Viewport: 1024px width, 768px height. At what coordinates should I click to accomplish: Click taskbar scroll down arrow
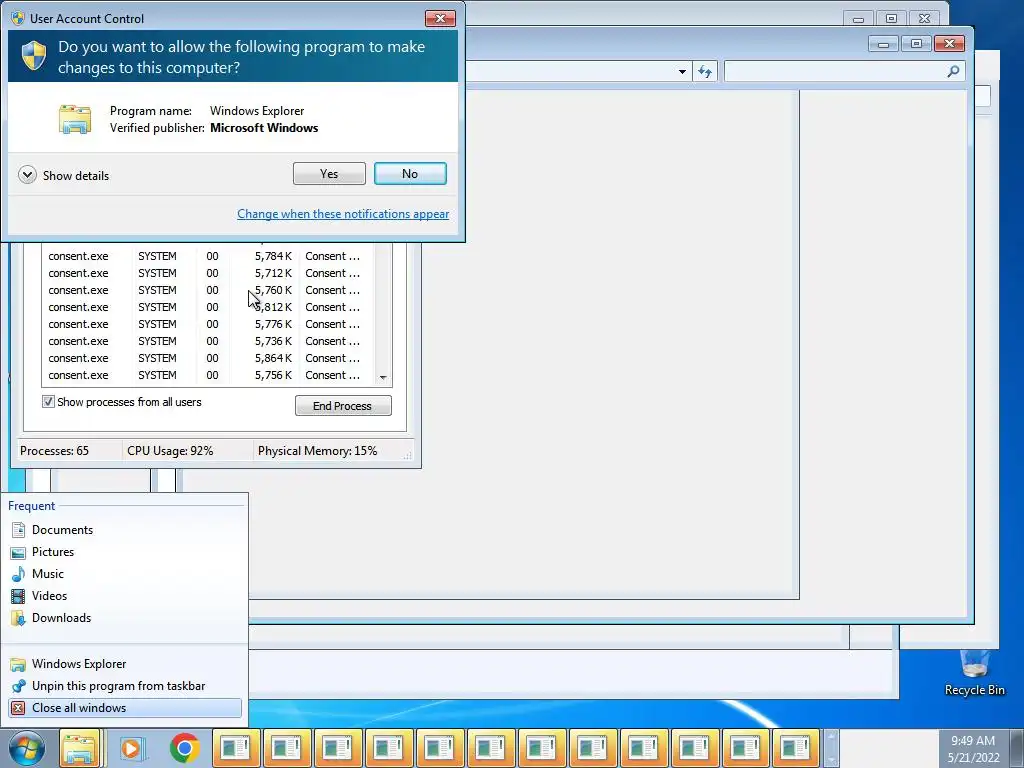(x=831, y=760)
